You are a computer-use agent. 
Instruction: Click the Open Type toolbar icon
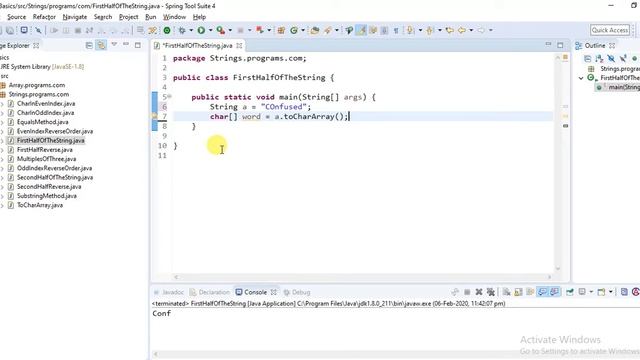tap(315, 30)
